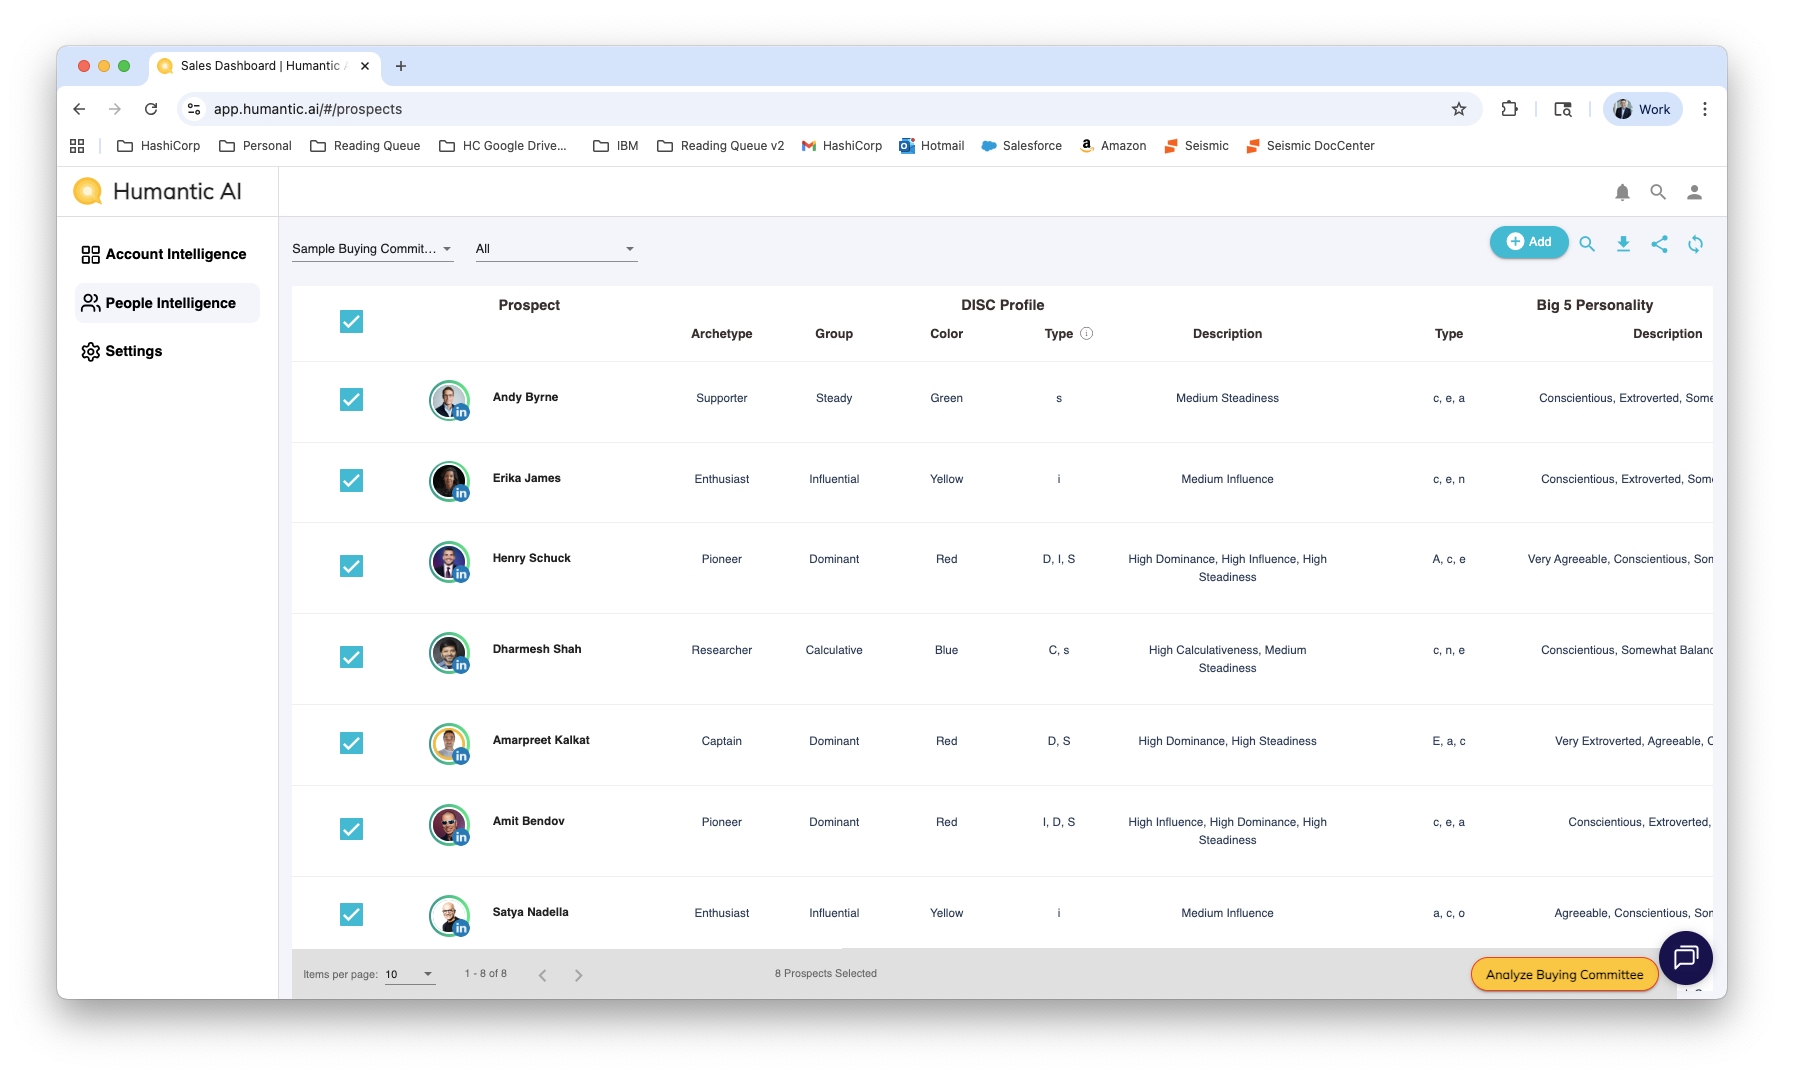The image size is (1813, 1086).
Task: Click Erika James's profile avatar
Action: point(449,480)
